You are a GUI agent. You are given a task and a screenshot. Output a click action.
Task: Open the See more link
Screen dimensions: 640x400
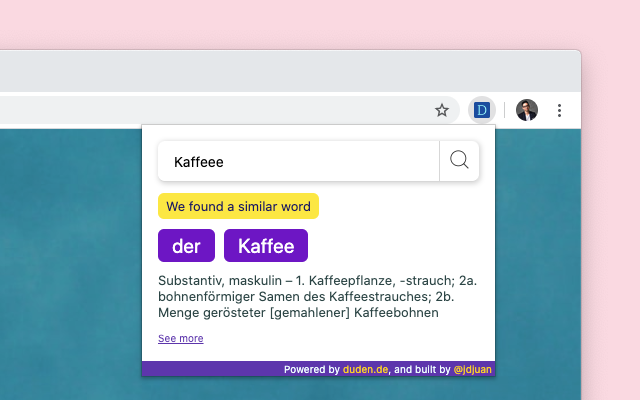(181, 338)
